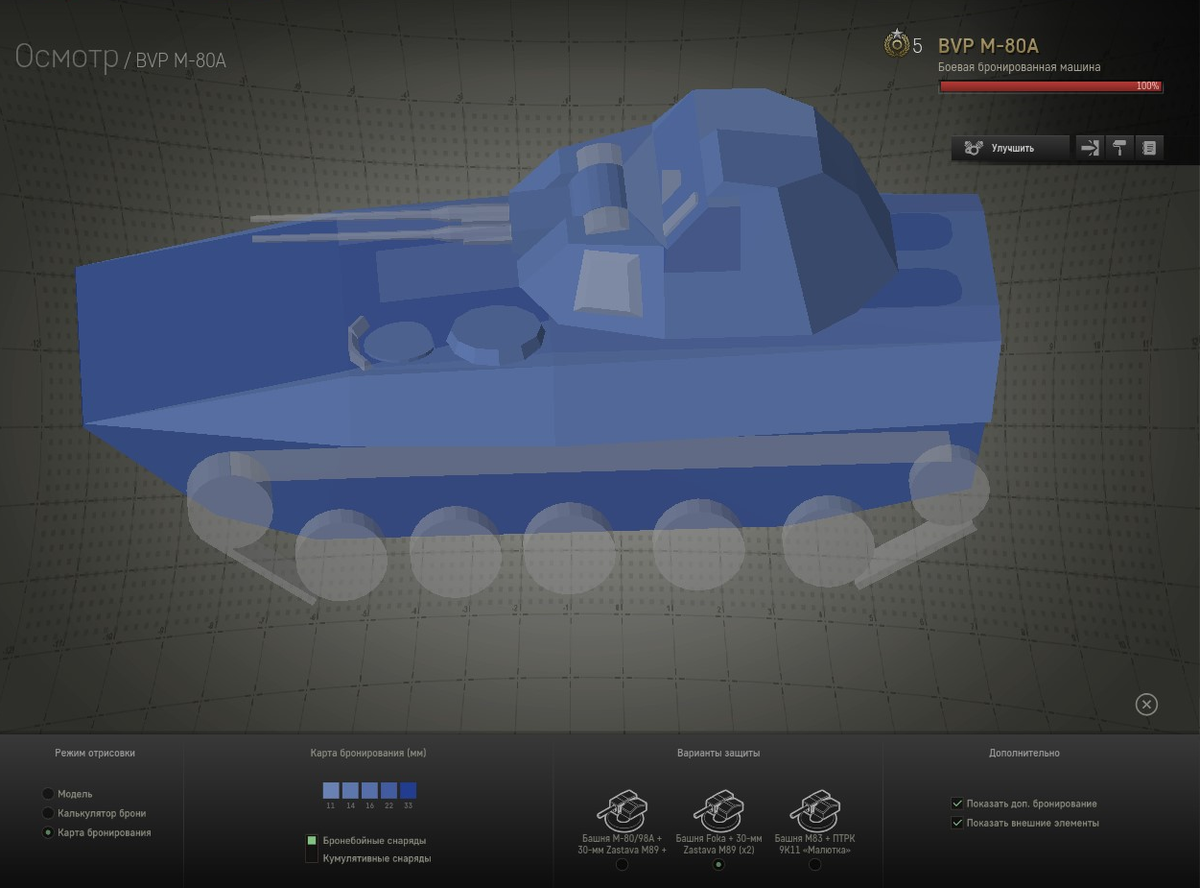Click the Варианты защиты section header

pos(718,753)
